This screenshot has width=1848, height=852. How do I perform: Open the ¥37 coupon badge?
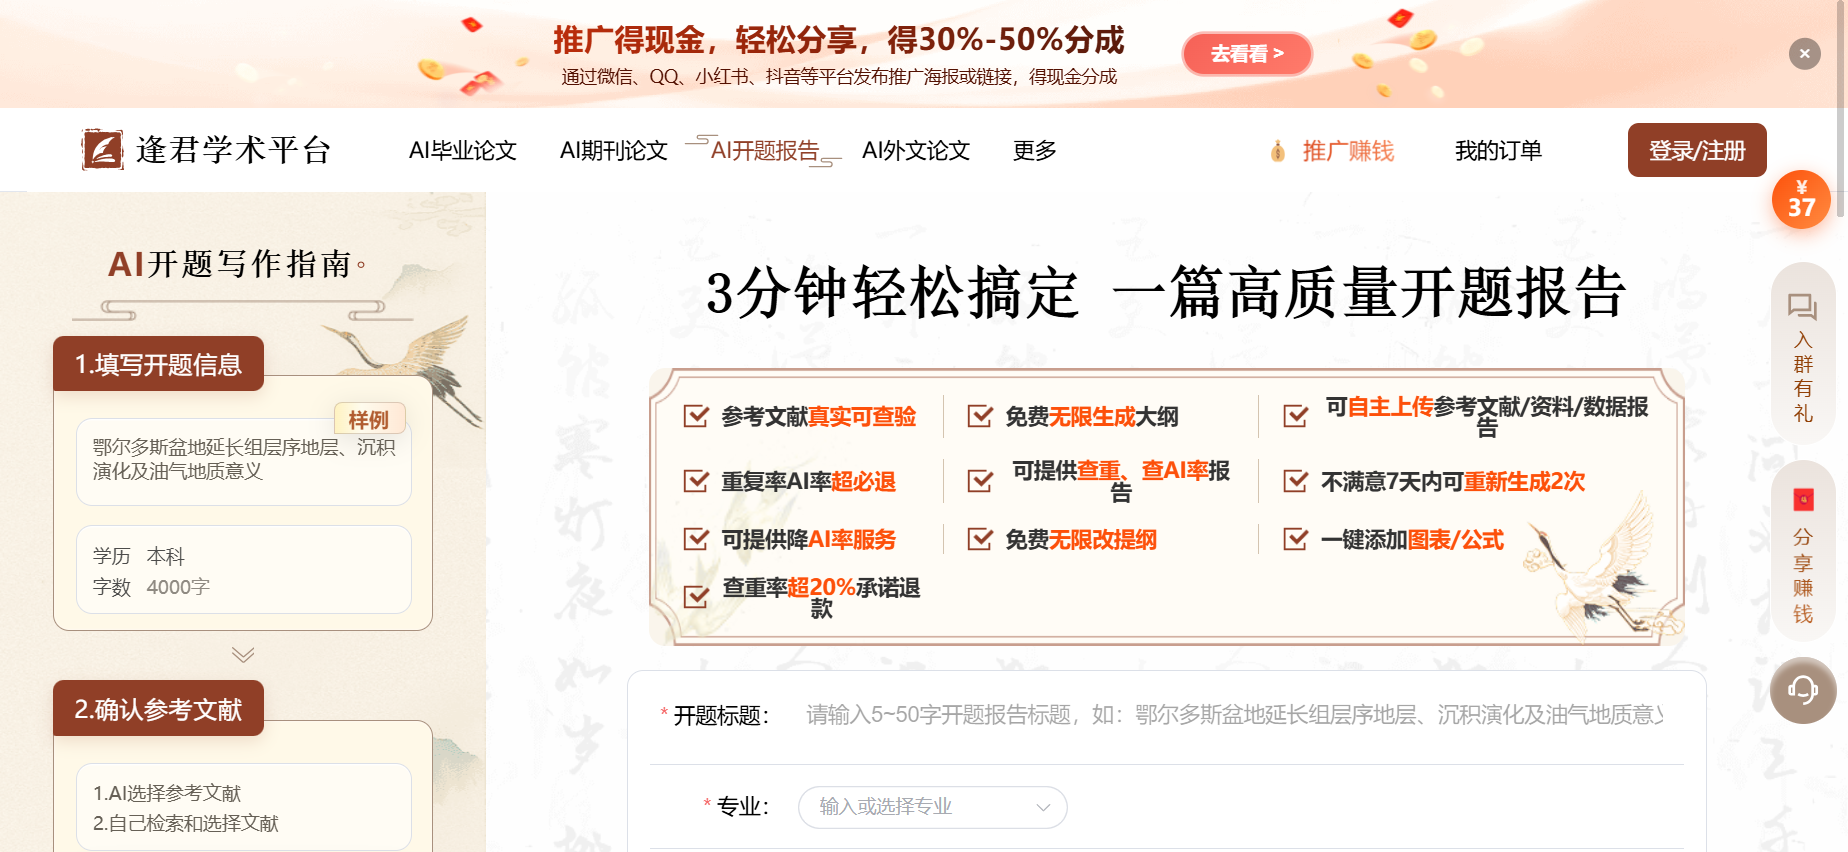(1801, 199)
